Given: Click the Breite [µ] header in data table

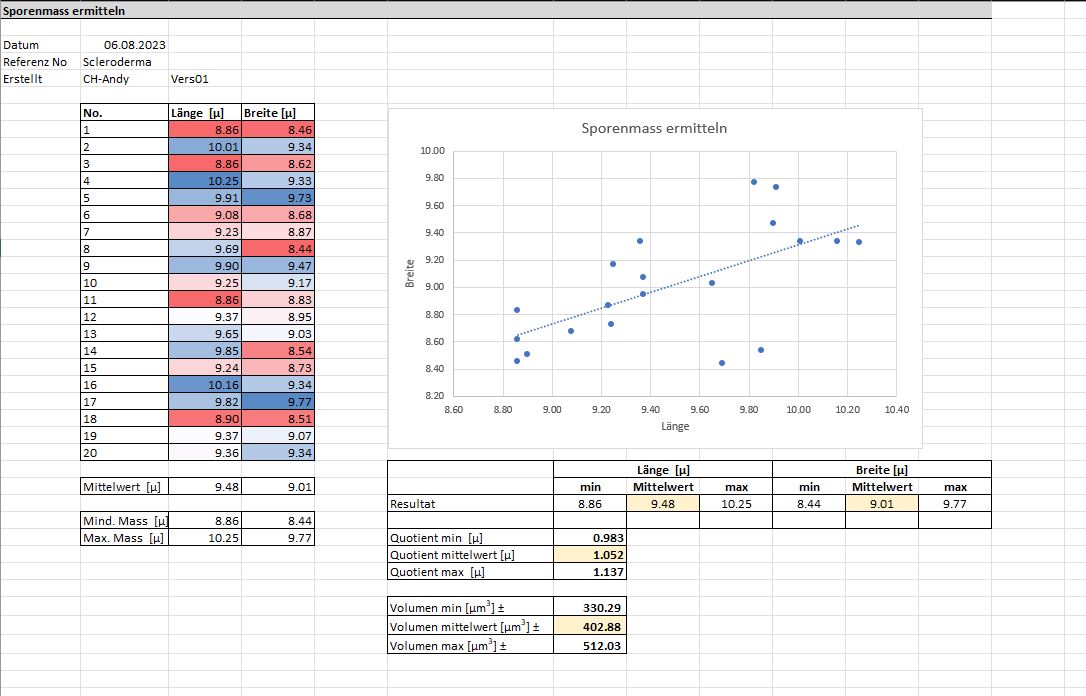Looking at the screenshot, I should coord(278,113).
